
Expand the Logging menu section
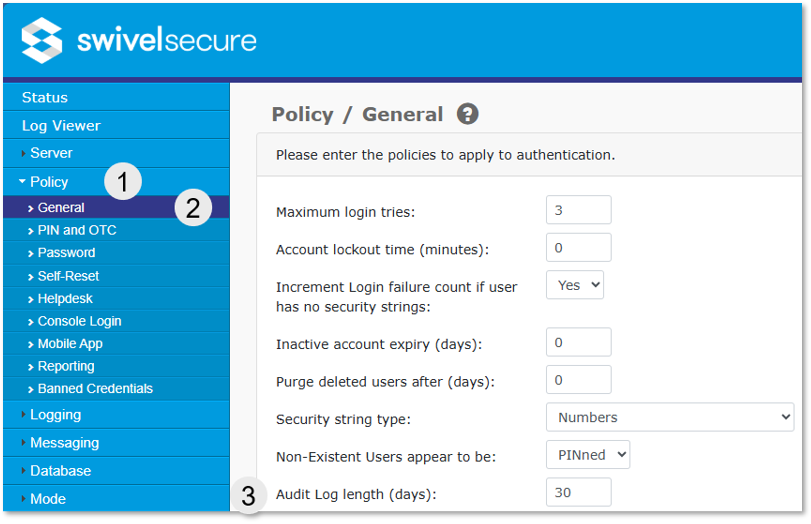55,415
